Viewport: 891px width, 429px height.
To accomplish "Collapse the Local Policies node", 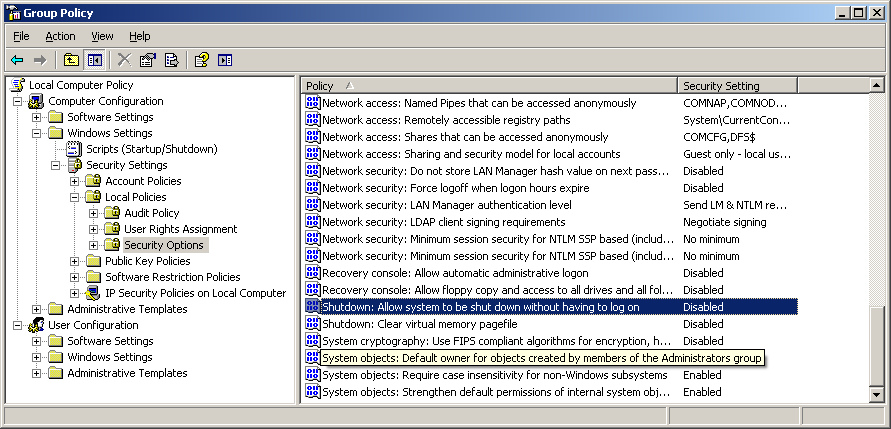I will point(75,197).
